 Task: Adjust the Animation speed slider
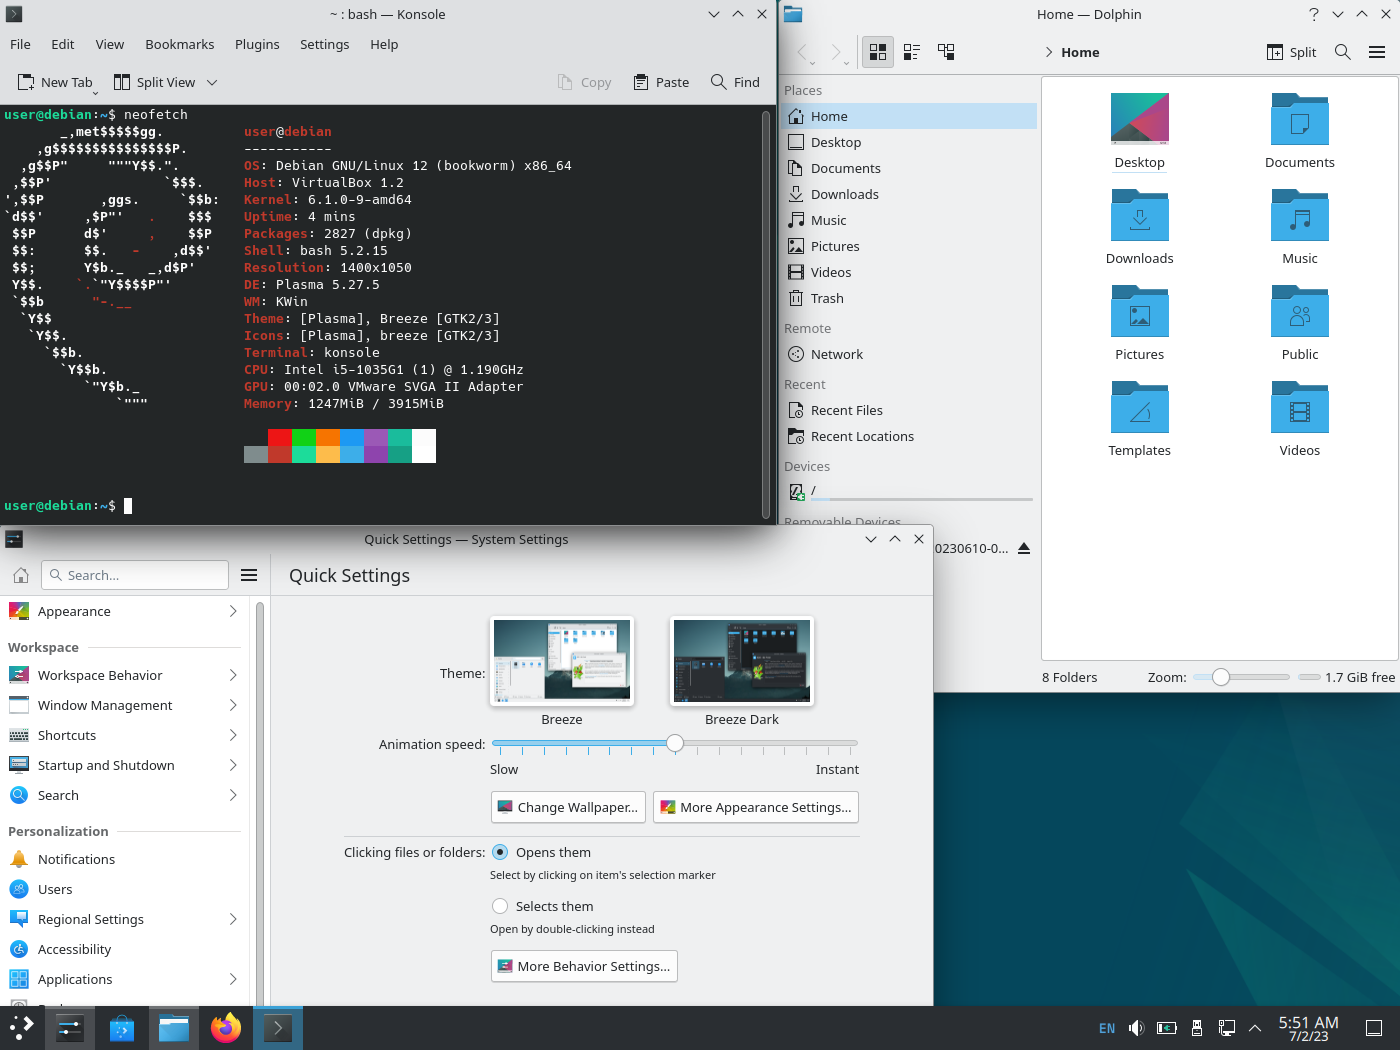click(x=674, y=744)
